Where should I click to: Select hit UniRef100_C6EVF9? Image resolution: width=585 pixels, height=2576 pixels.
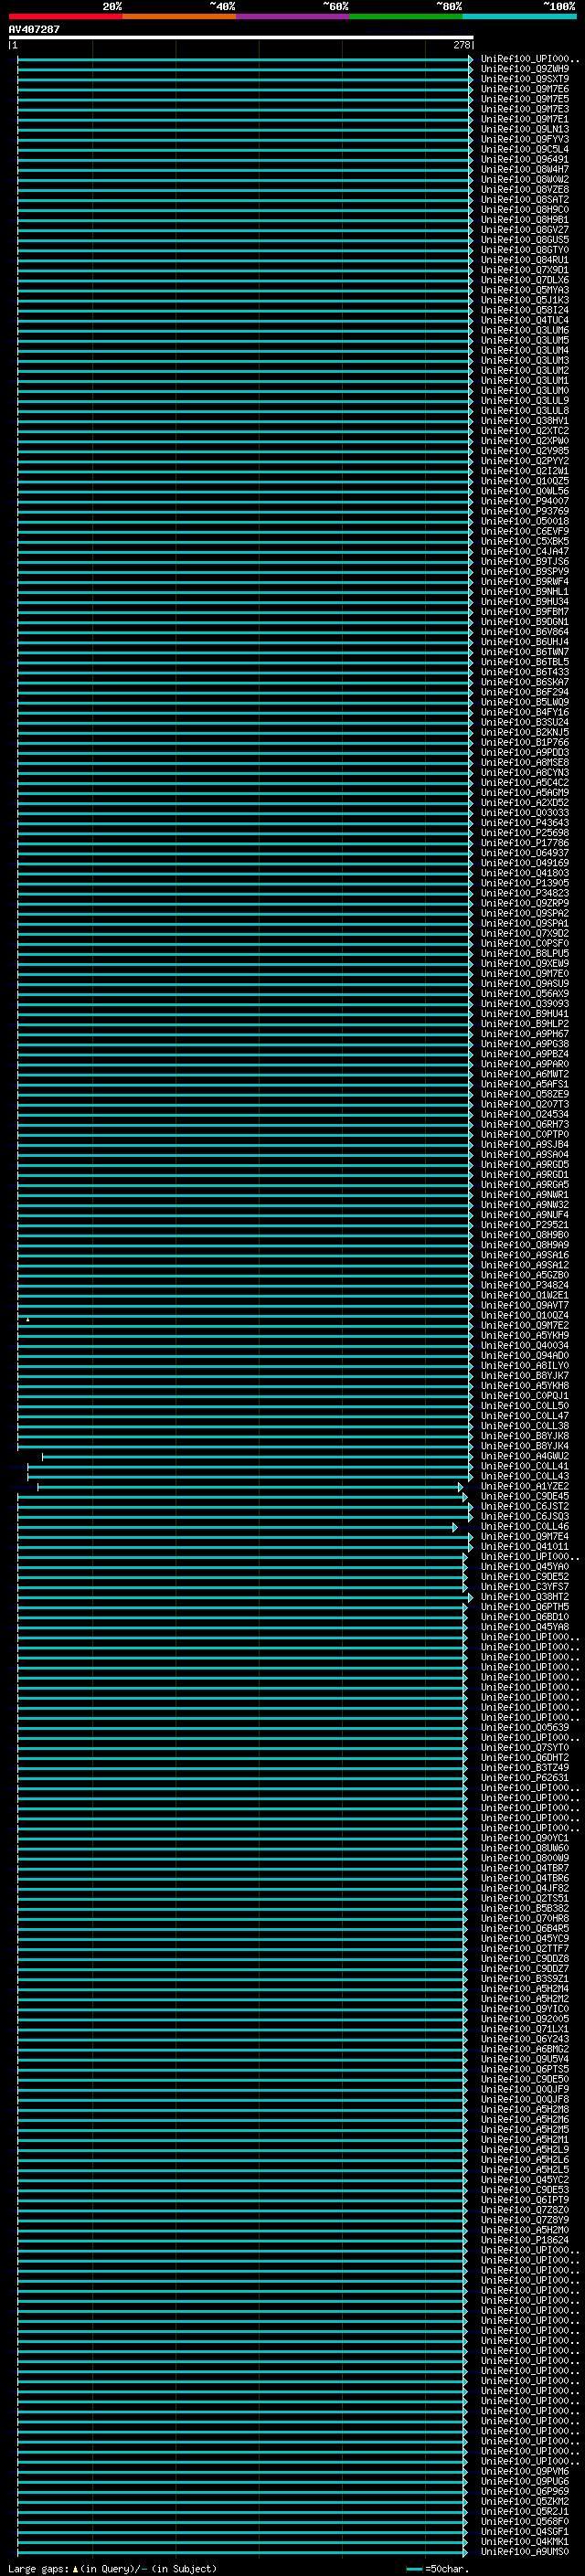525,531
